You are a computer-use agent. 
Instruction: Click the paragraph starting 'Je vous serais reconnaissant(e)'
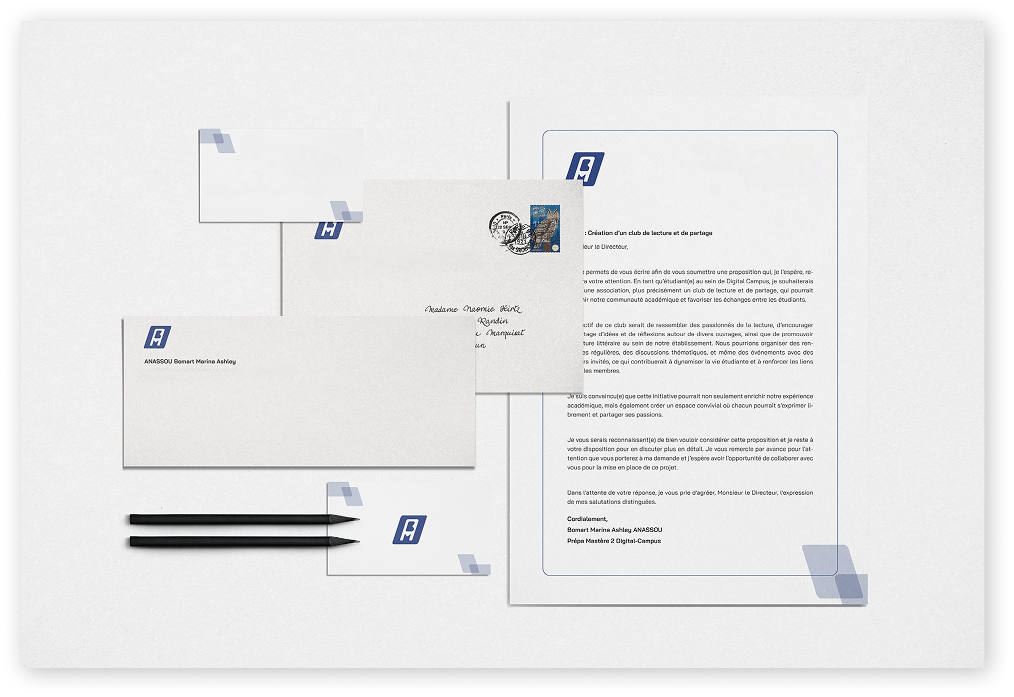coord(690,454)
